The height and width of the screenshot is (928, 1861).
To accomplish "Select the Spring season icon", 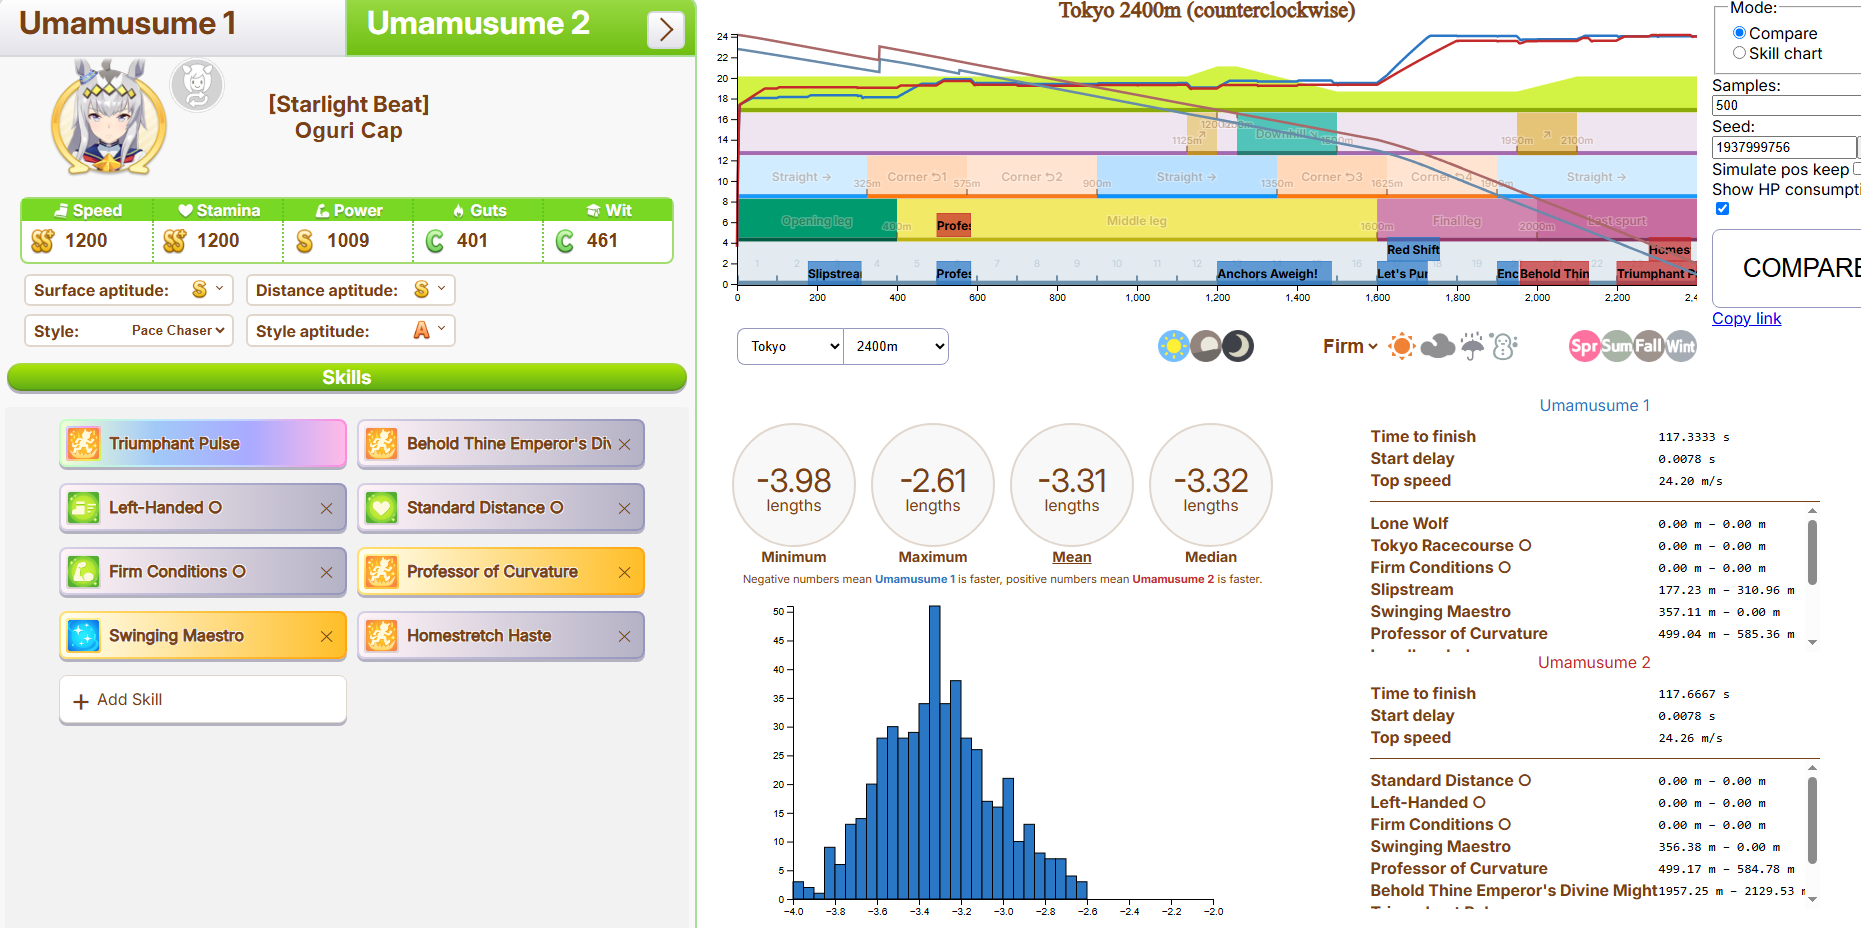I will click(x=1585, y=346).
